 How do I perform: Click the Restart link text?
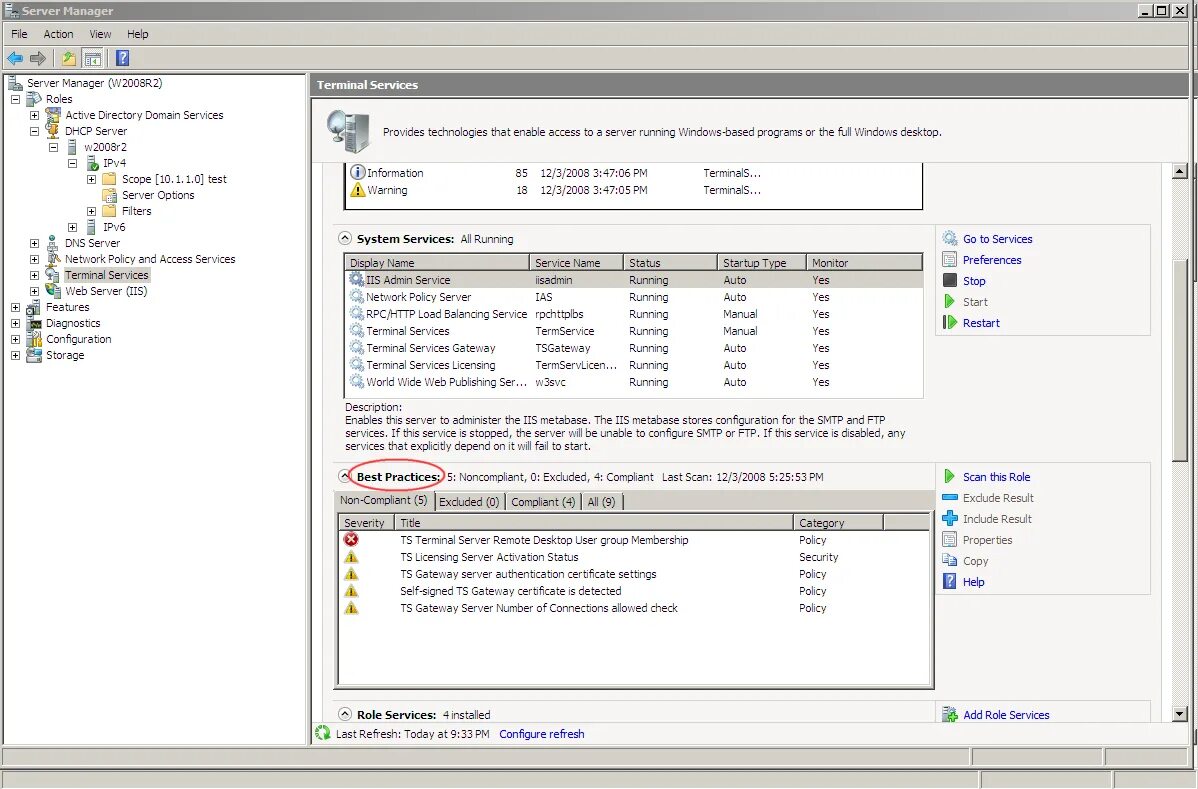(981, 323)
